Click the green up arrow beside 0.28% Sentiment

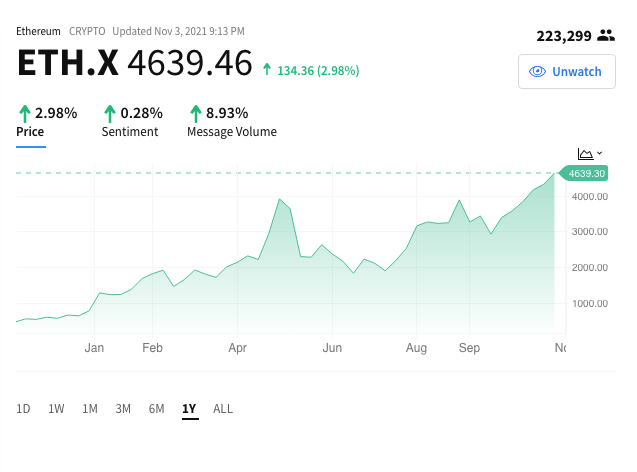coord(110,113)
